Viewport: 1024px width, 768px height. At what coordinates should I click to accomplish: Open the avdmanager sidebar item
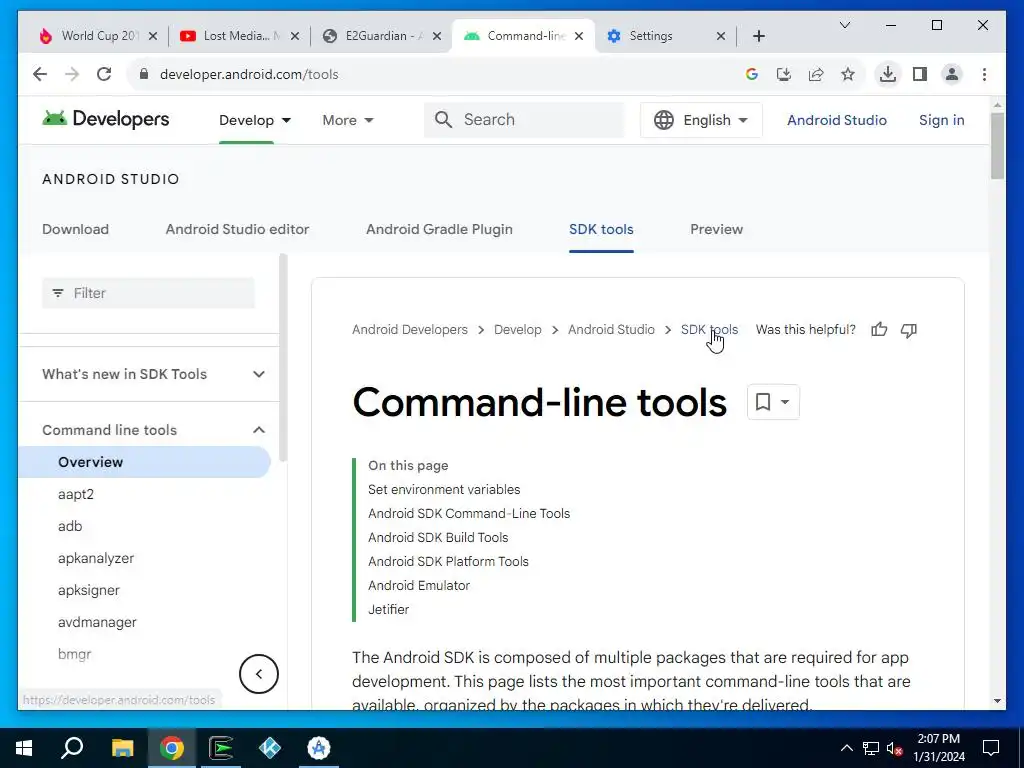click(x=97, y=622)
